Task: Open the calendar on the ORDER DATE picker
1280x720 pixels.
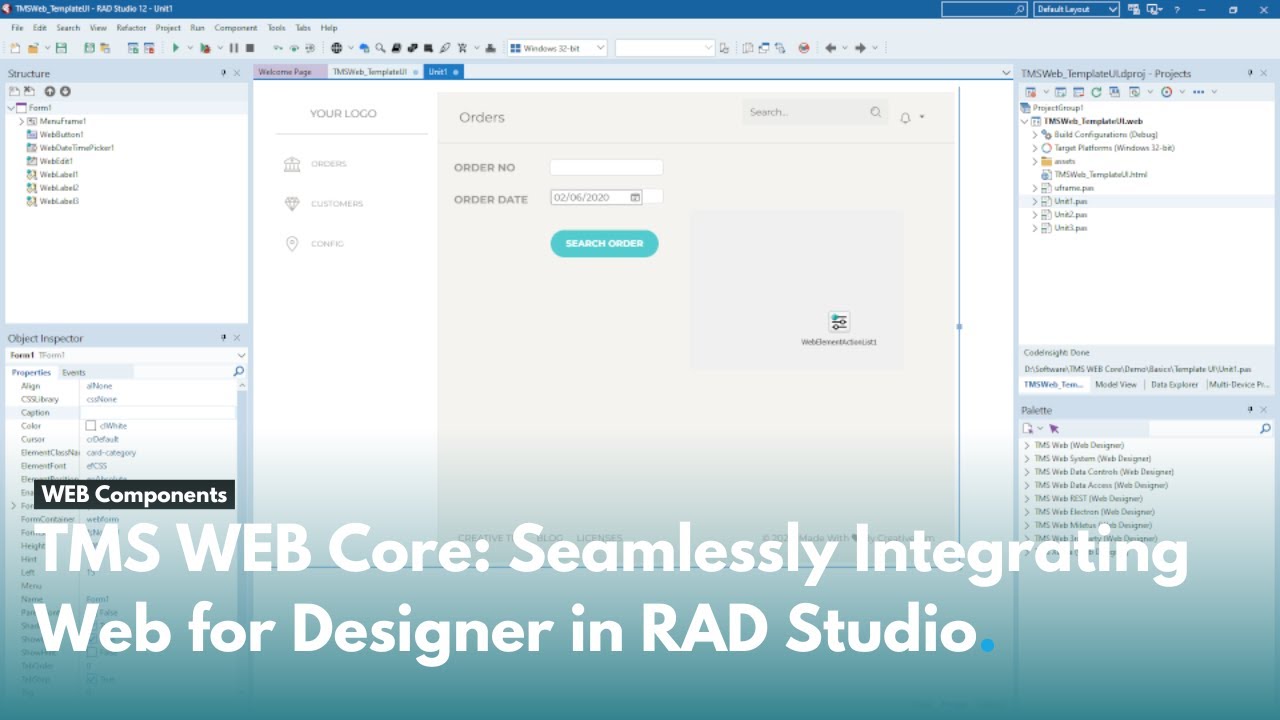Action: [x=635, y=198]
